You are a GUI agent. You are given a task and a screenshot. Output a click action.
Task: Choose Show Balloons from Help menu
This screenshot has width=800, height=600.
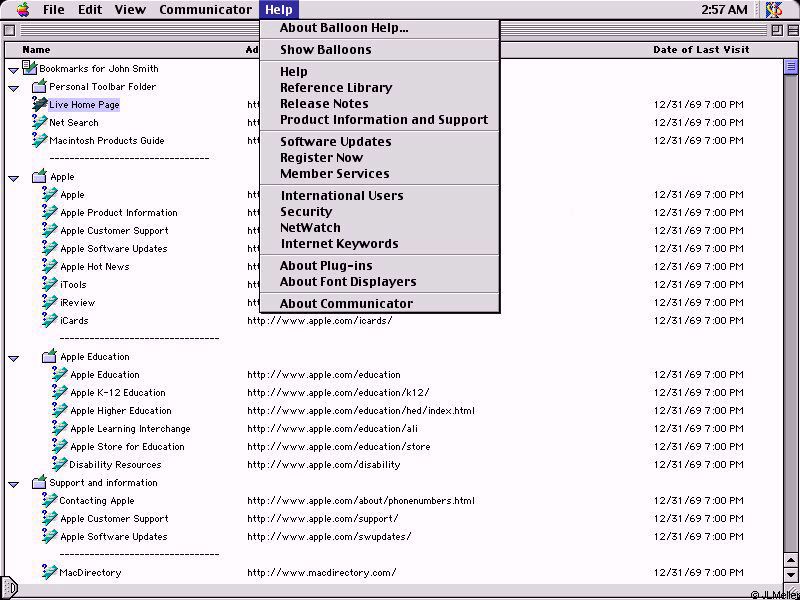click(x=325, y=50)
